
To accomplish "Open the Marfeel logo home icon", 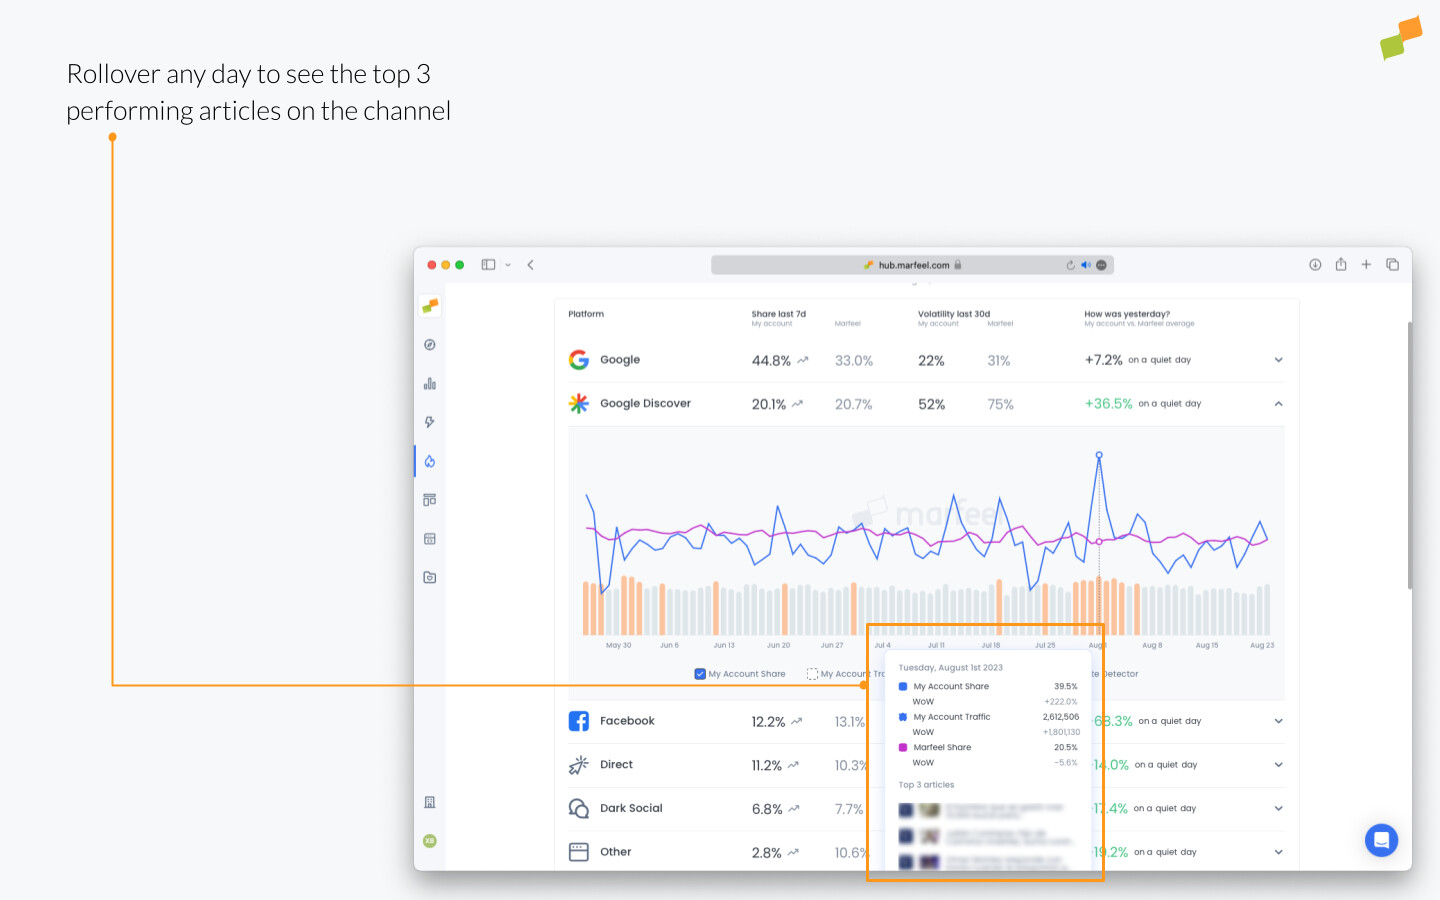I will (x=429, y=305).
